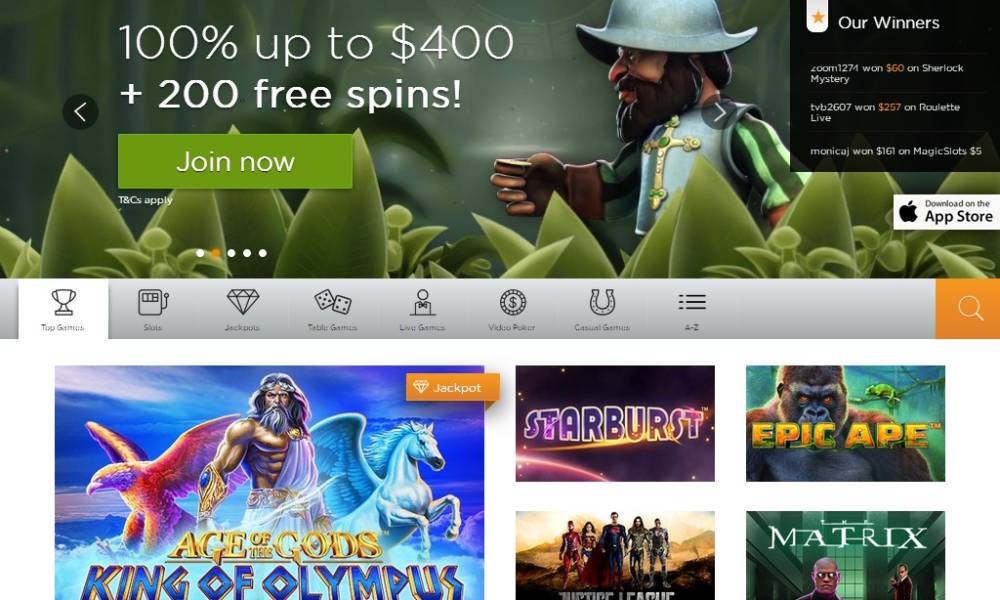Select Casual Games horseshoe icon
The width and height of the screenshot is (1000, 600).
601,302
